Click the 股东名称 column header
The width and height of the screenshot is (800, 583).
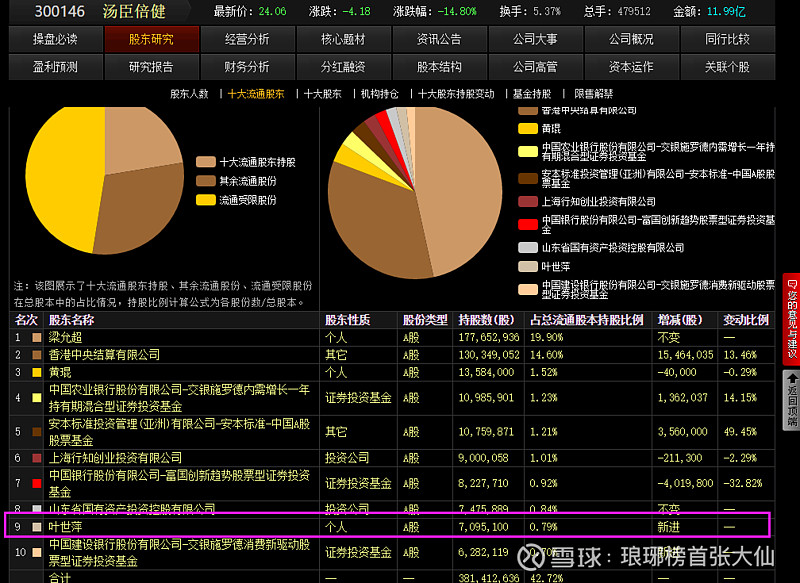click(71, 320)
